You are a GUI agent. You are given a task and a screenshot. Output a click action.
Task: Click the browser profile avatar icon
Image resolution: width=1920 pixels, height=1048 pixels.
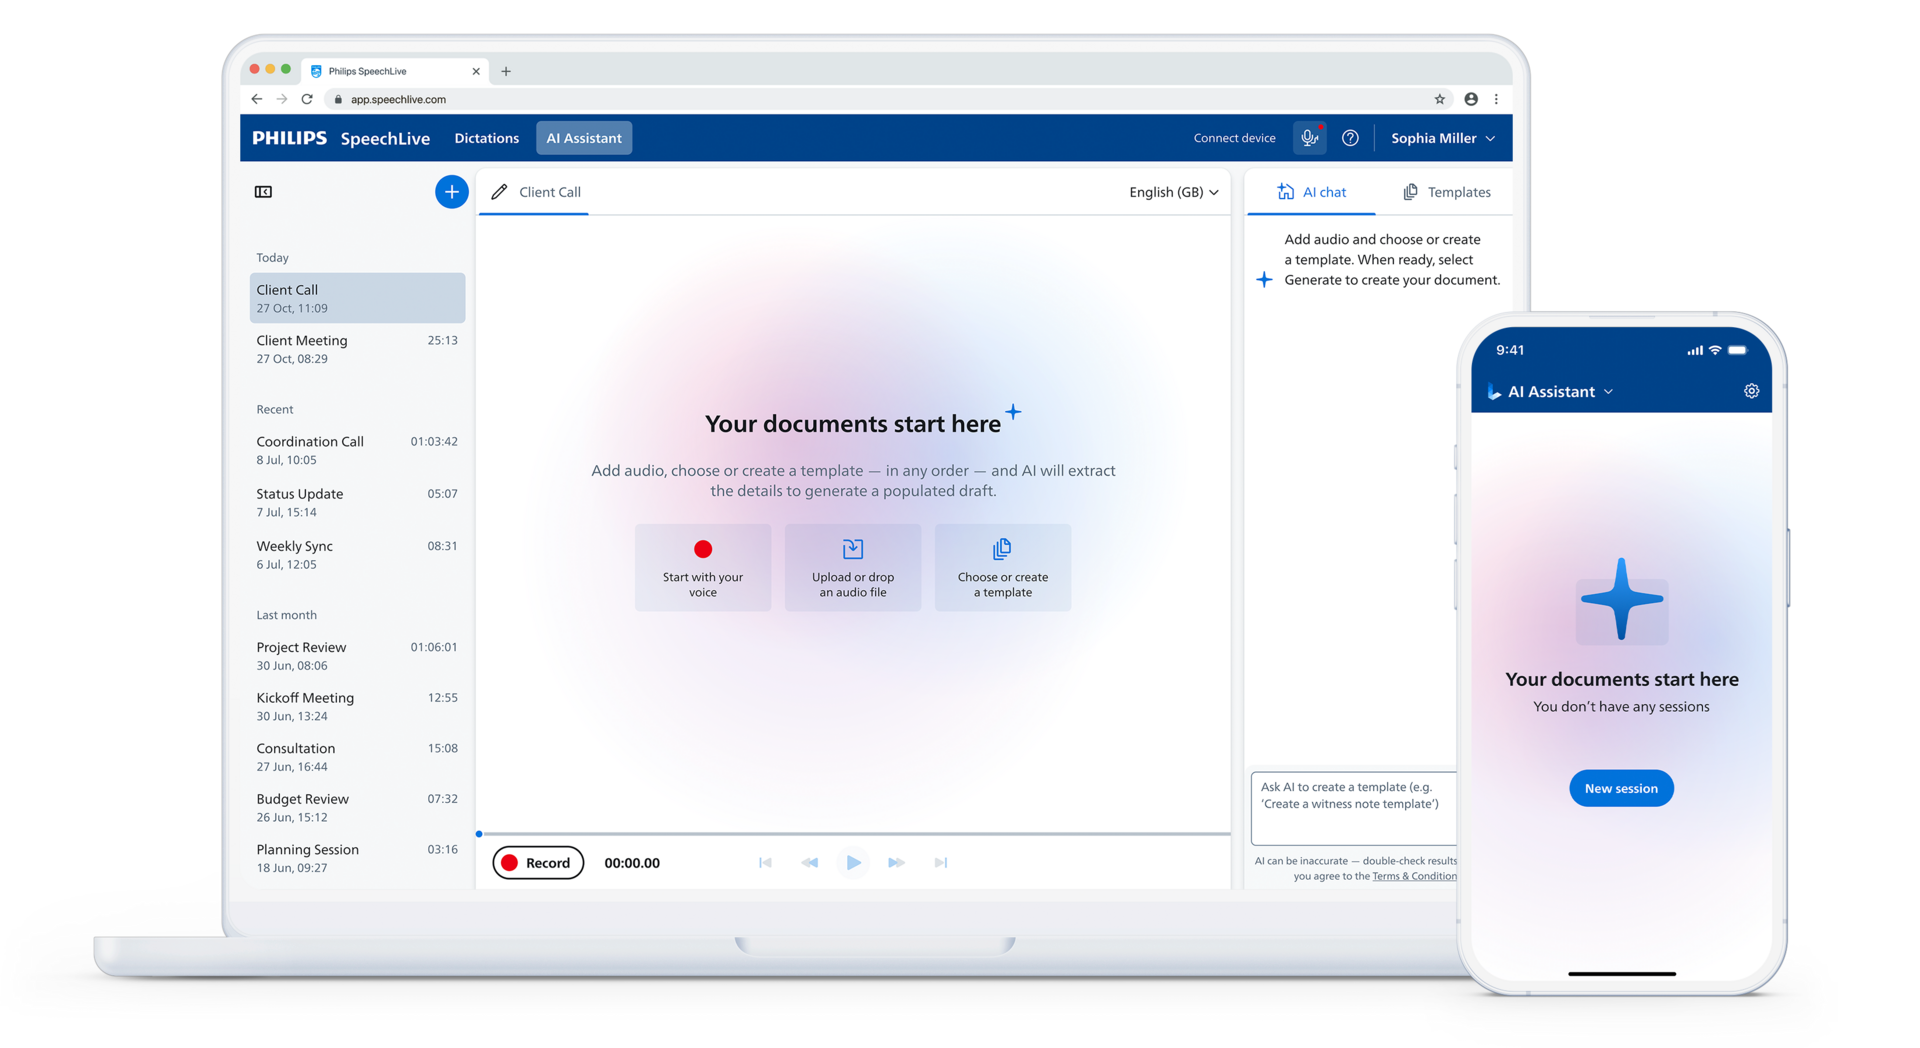[x=1471, y=99]
